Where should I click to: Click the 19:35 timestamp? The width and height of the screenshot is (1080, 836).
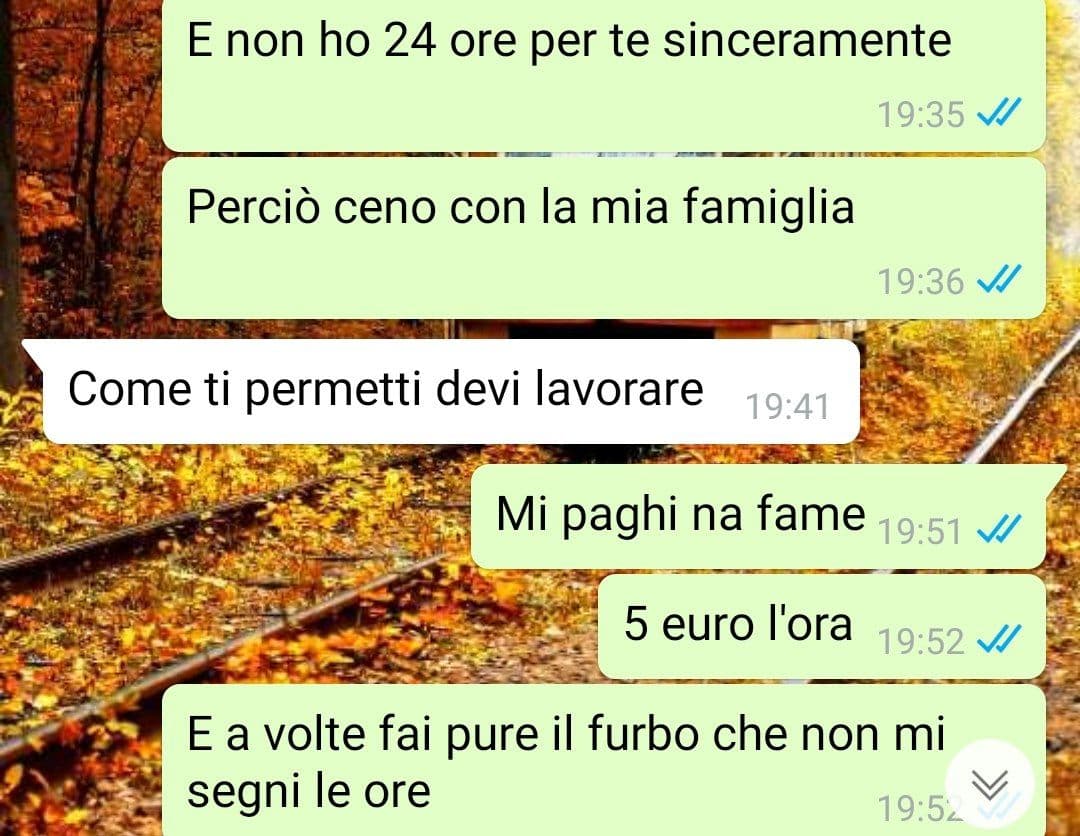(x=921, y=114)
